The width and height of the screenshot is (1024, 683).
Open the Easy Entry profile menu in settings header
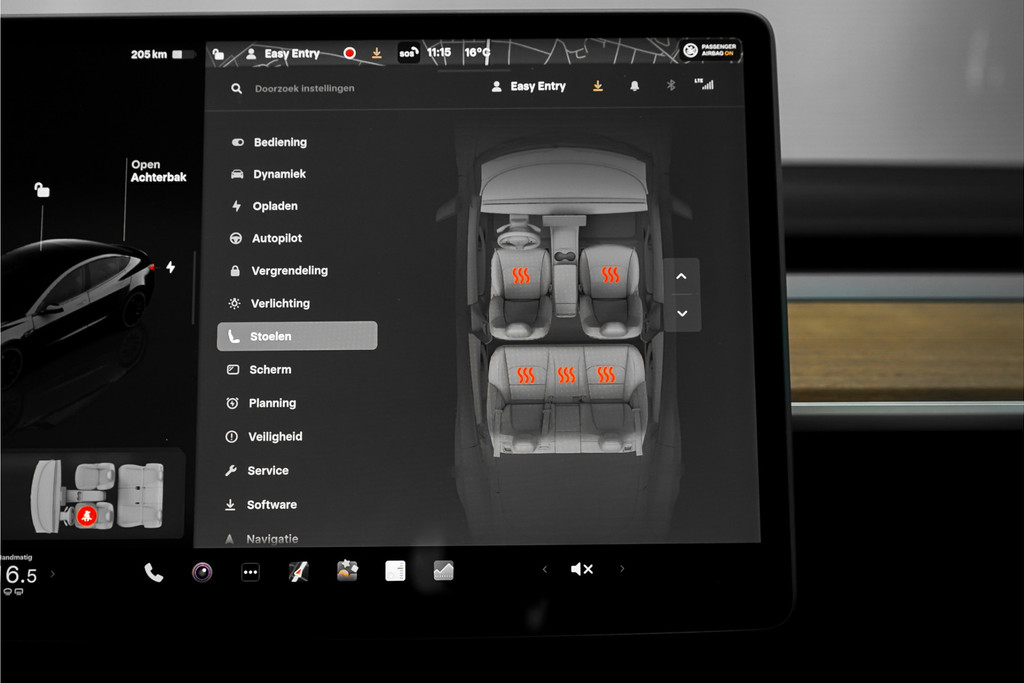[x=529, y=87]
